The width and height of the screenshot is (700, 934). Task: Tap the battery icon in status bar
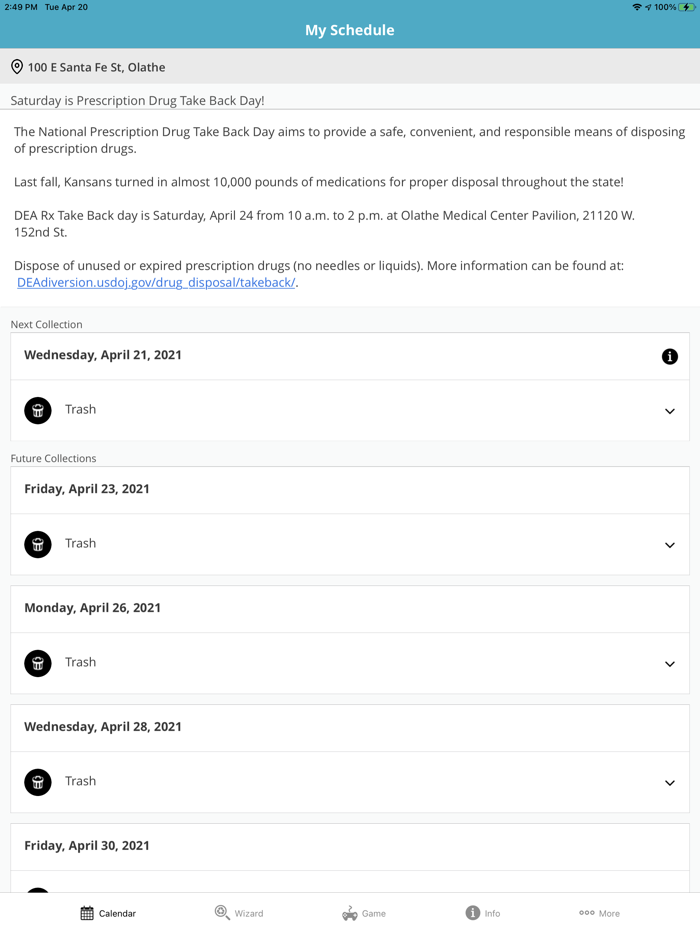click(x=687, y=7)
